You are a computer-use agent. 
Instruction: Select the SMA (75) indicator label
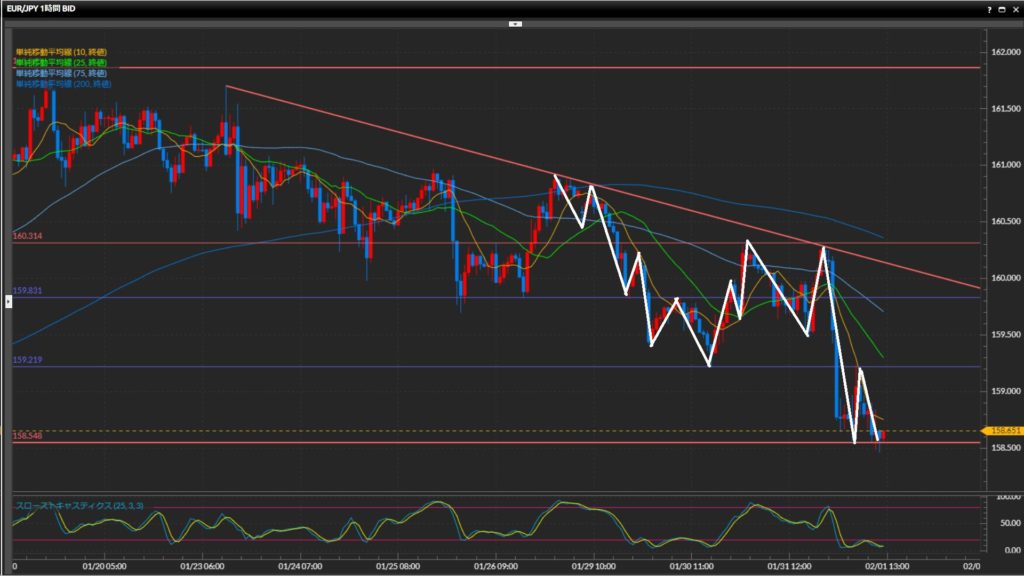(x=62, y=73)
